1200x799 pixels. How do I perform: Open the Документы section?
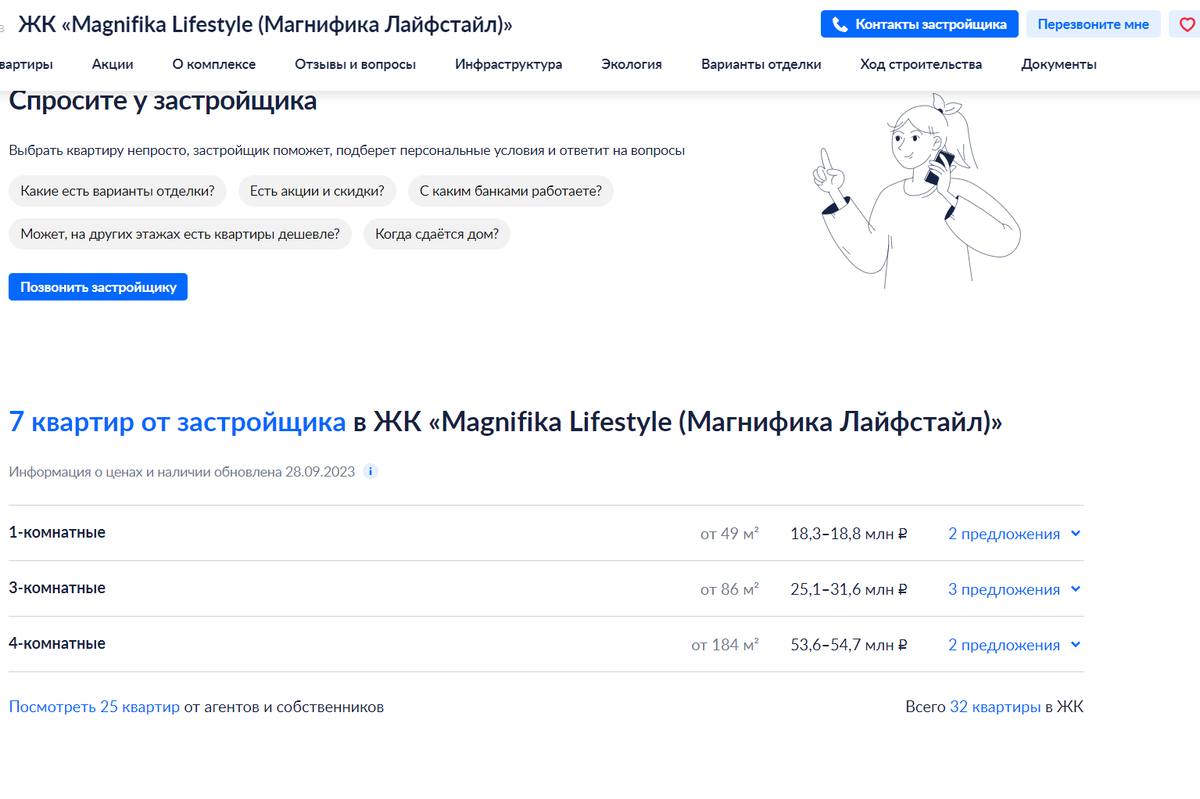tap(1058, 63)
